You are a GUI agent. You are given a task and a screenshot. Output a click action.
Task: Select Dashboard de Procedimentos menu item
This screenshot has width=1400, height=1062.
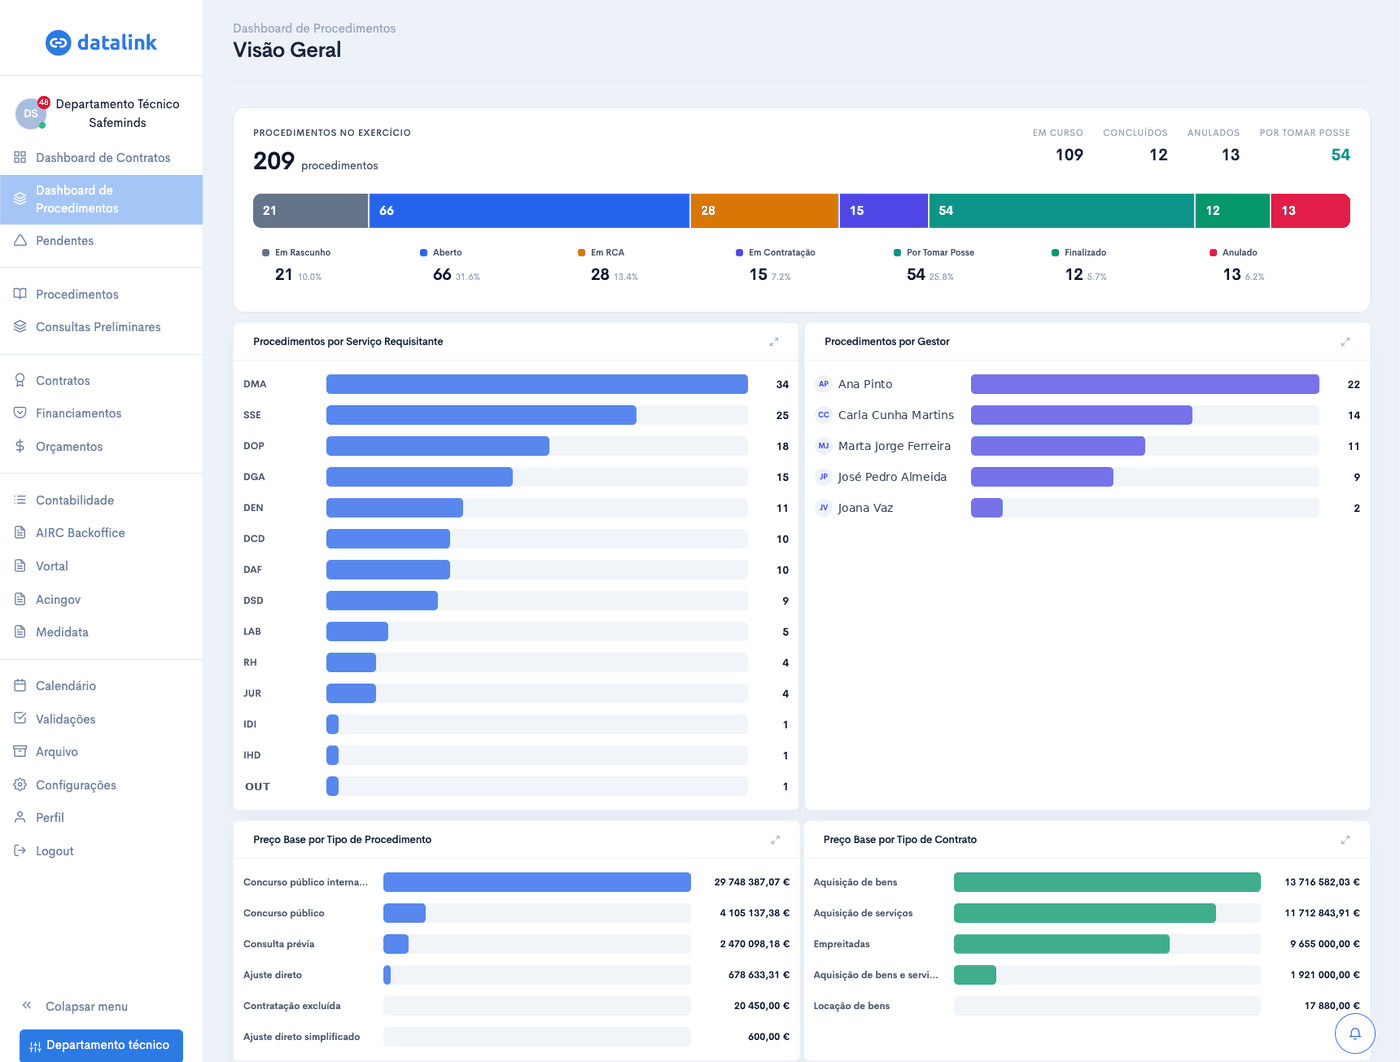101,199
